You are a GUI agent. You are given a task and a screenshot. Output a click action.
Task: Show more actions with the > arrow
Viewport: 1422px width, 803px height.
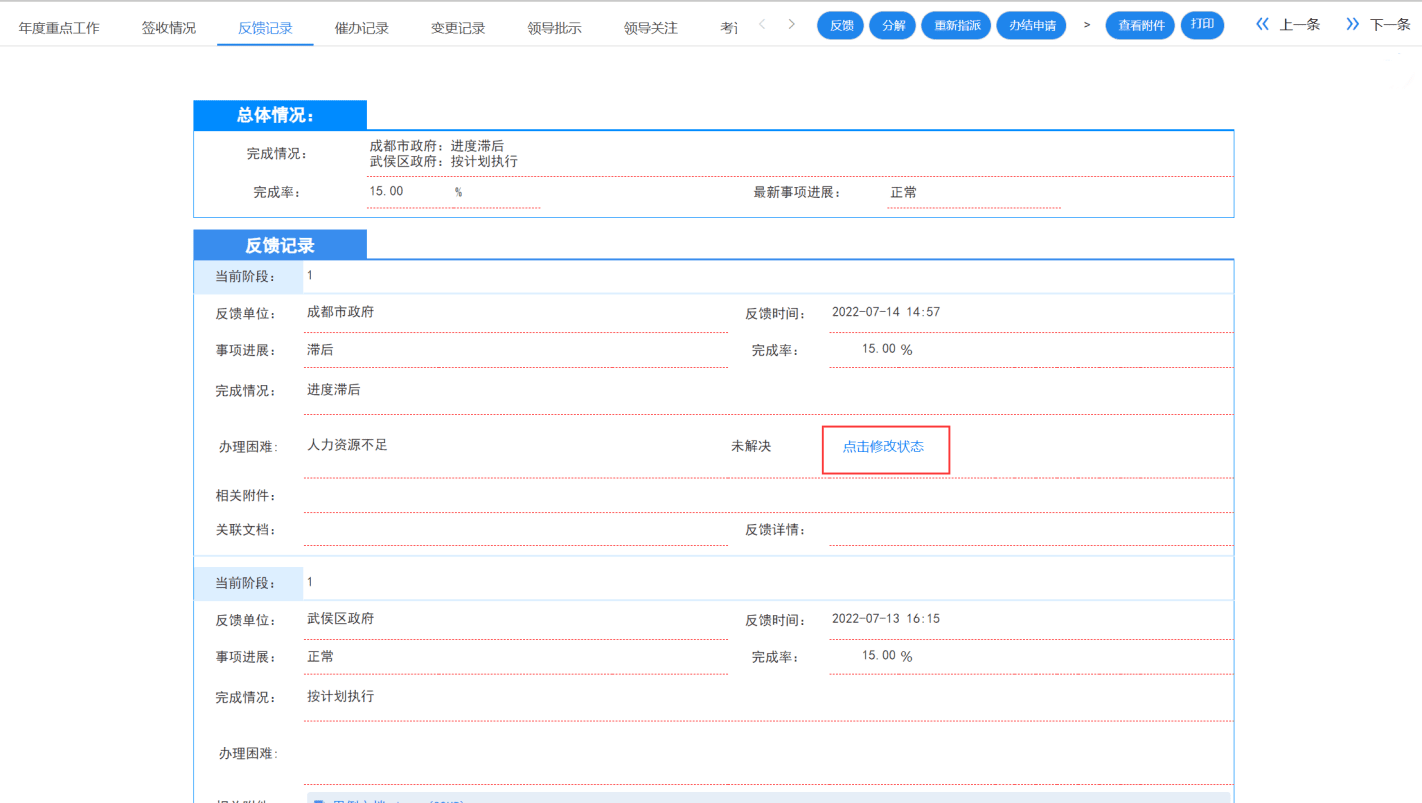1086,24
